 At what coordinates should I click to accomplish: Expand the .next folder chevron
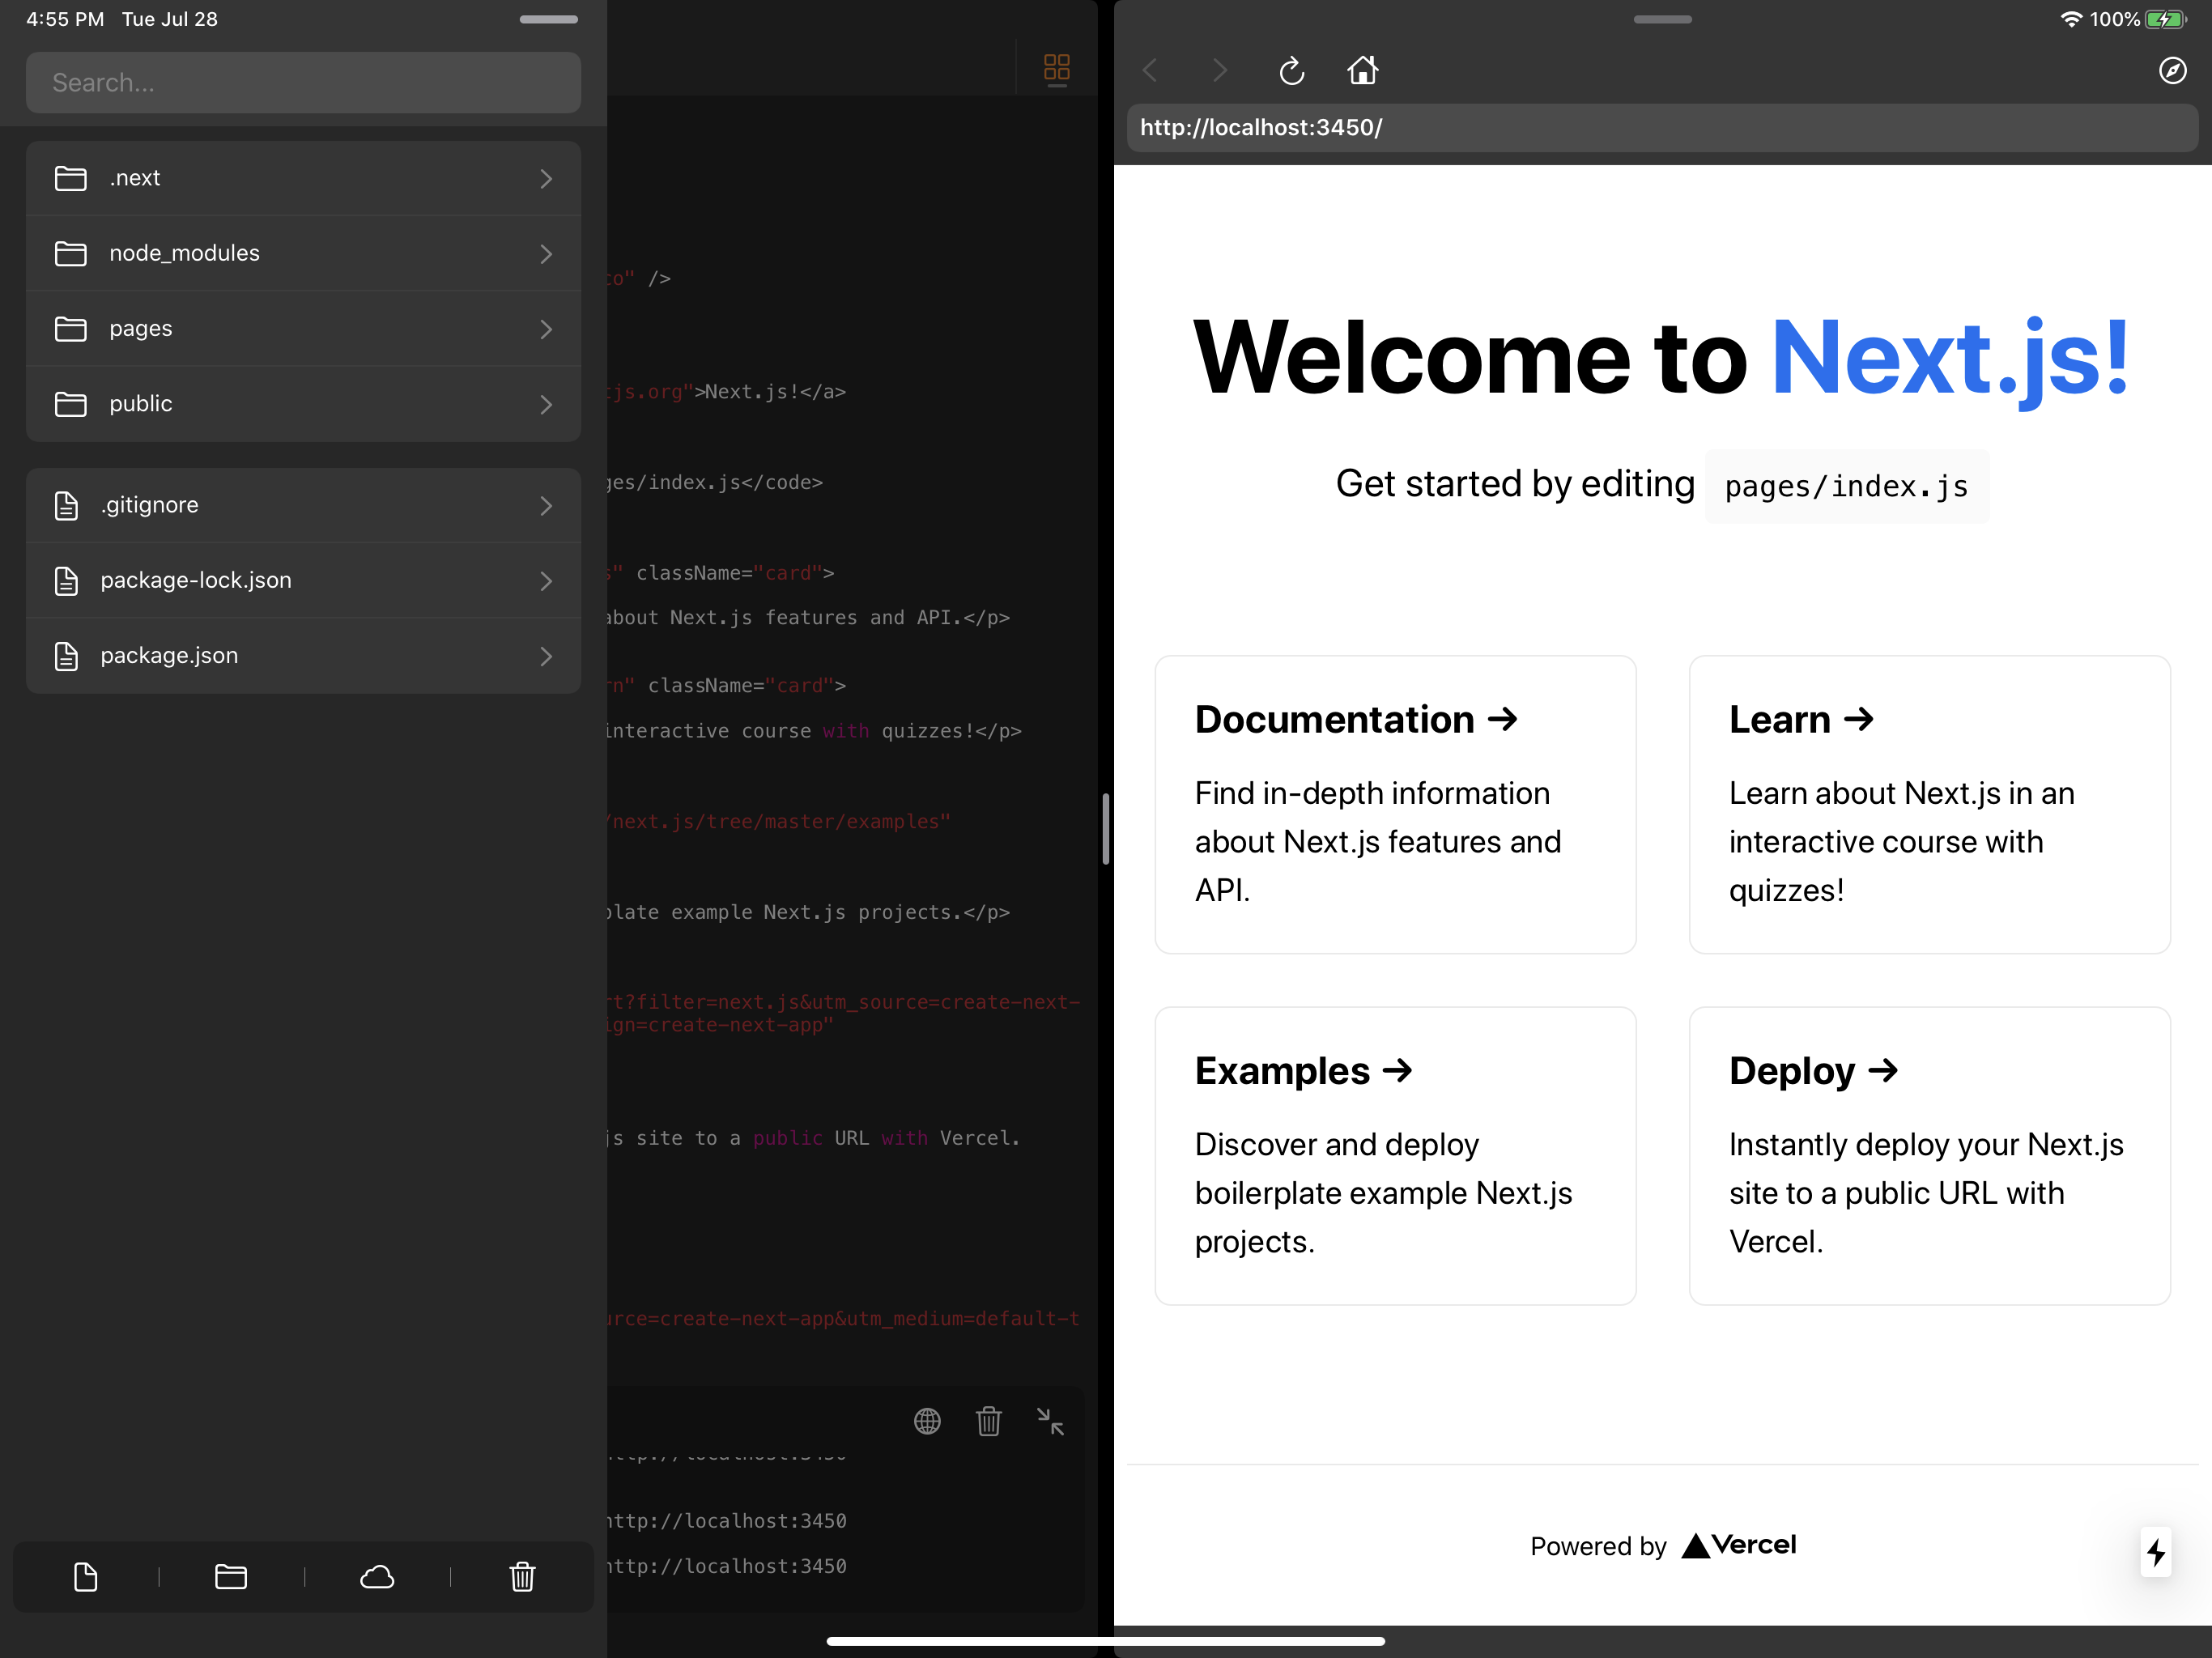pos(546,178)
